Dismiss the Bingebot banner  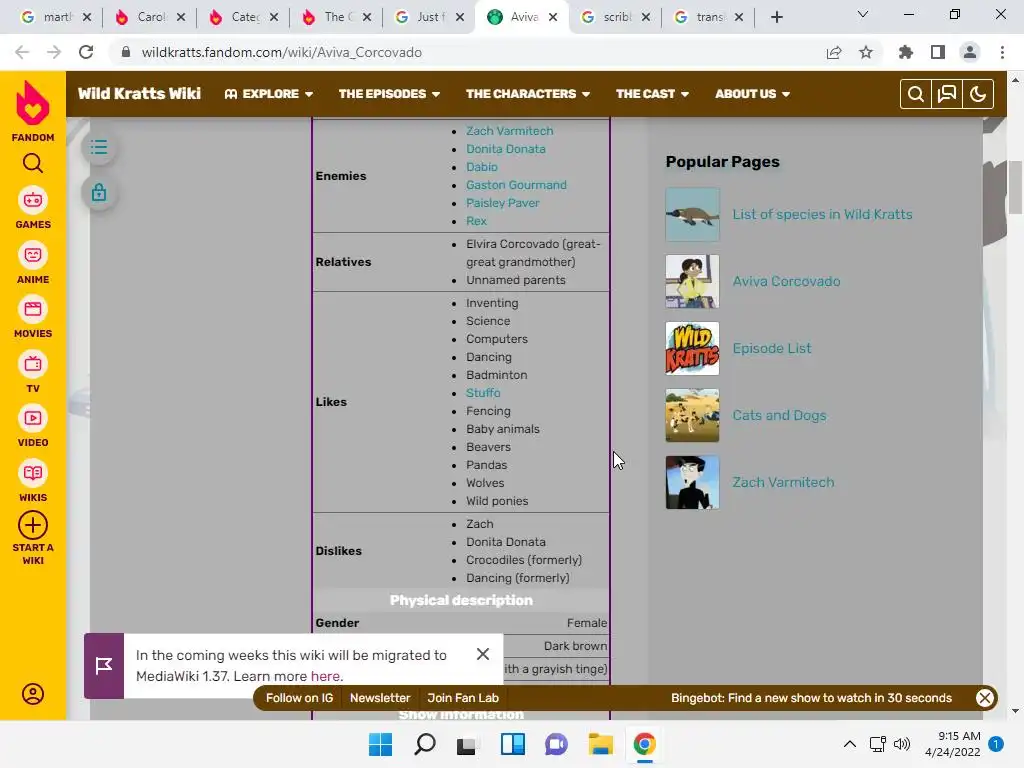pyautogui.click(x=985, y=698)
